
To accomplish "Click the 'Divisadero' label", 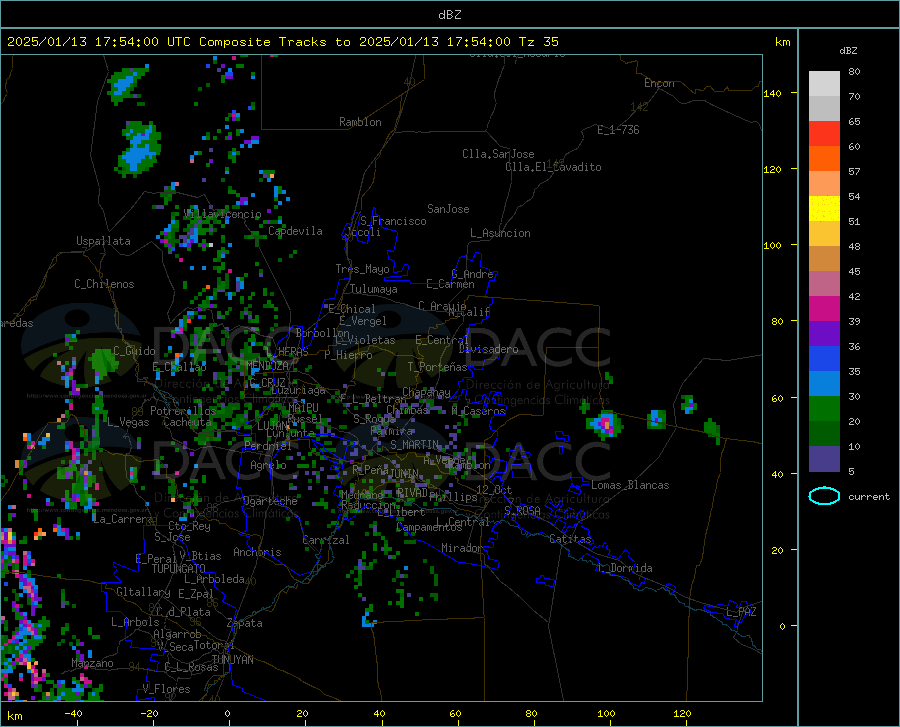I will [x=488, y=349].
